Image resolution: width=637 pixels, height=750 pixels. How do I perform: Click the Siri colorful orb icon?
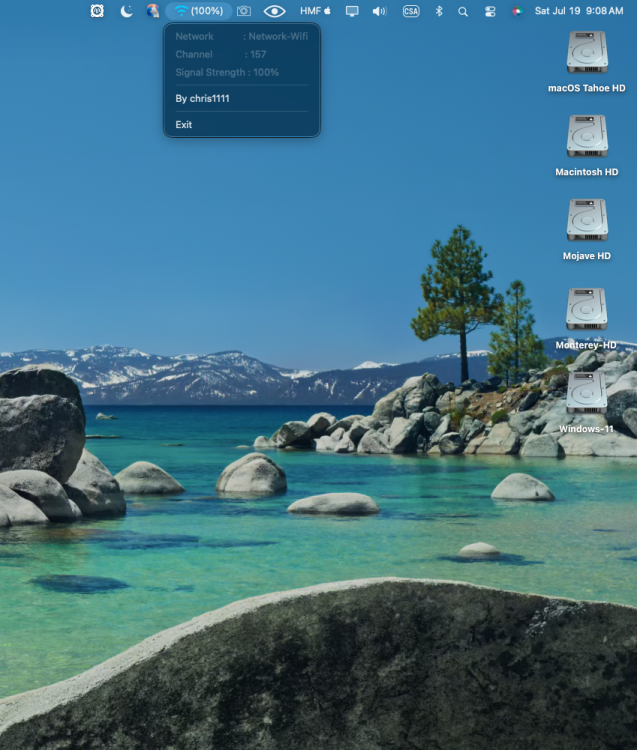[x=517, y=11]
